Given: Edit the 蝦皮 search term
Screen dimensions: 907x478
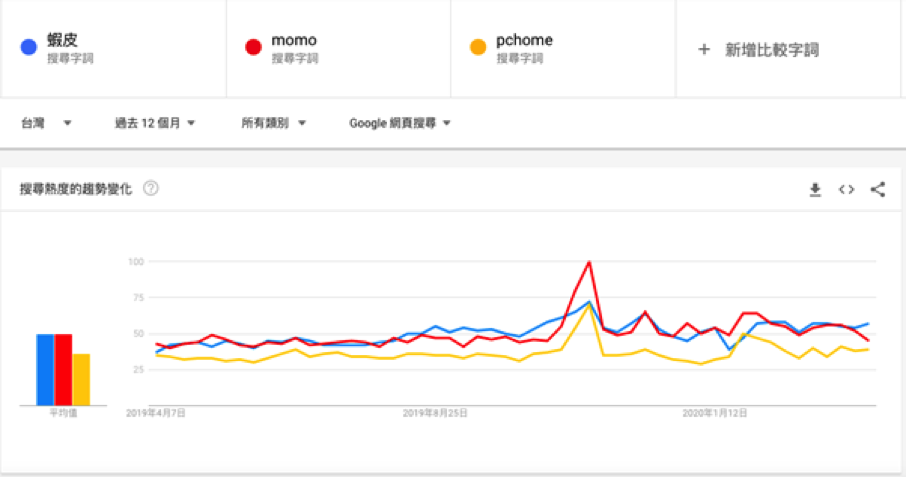Looking at the screenshot, I should click(113, 49).
